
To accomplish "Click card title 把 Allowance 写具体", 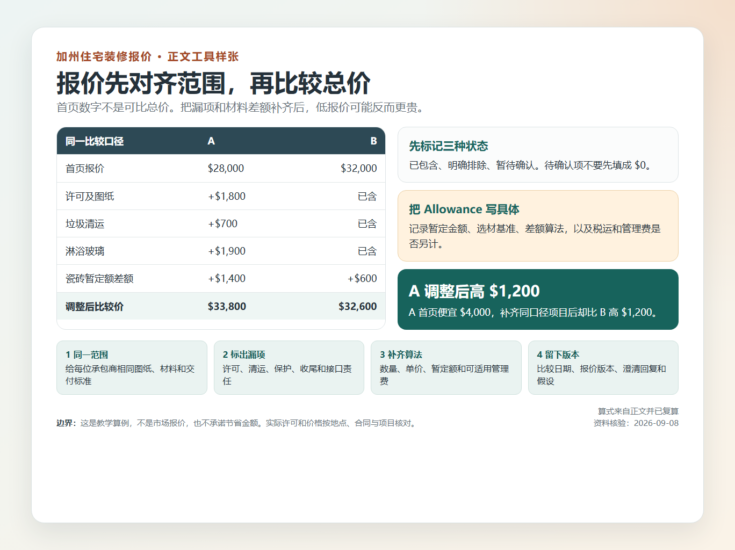I will (464, 209).
